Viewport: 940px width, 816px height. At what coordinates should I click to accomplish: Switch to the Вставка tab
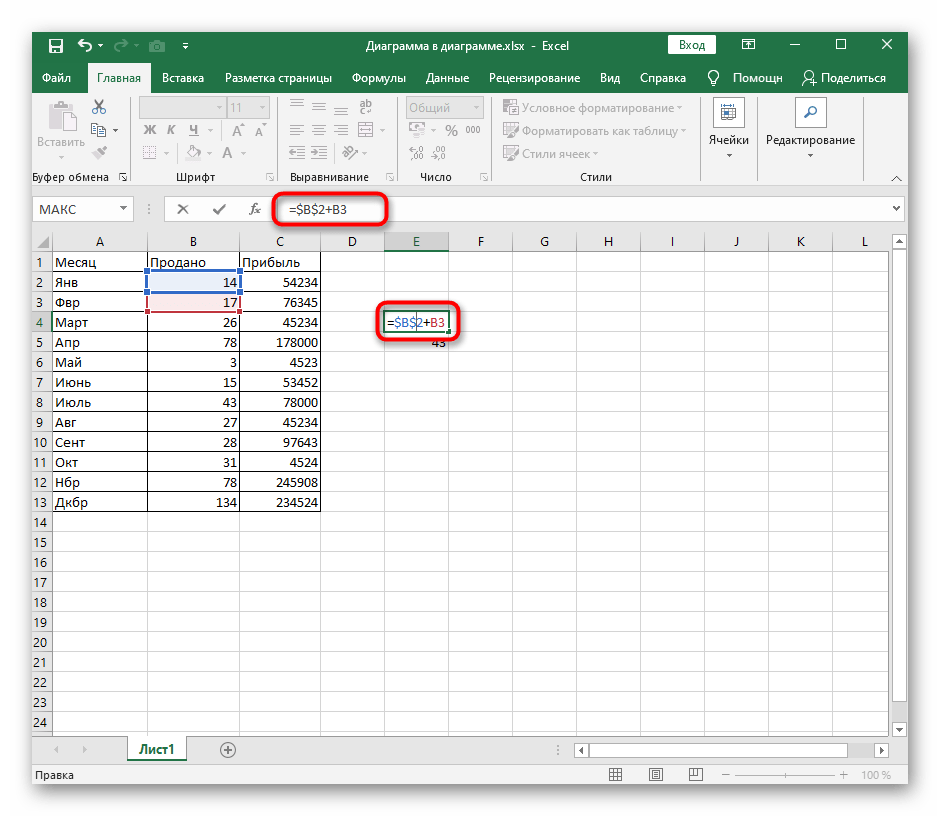183,78
